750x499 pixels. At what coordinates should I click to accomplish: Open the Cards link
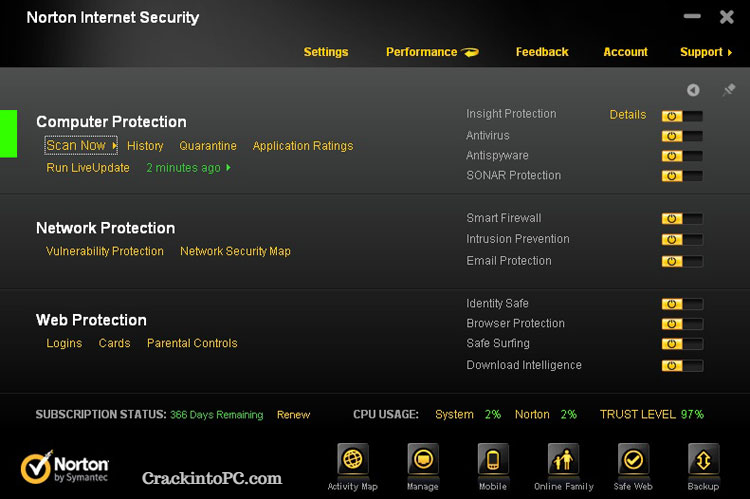[x=114, y=343]
